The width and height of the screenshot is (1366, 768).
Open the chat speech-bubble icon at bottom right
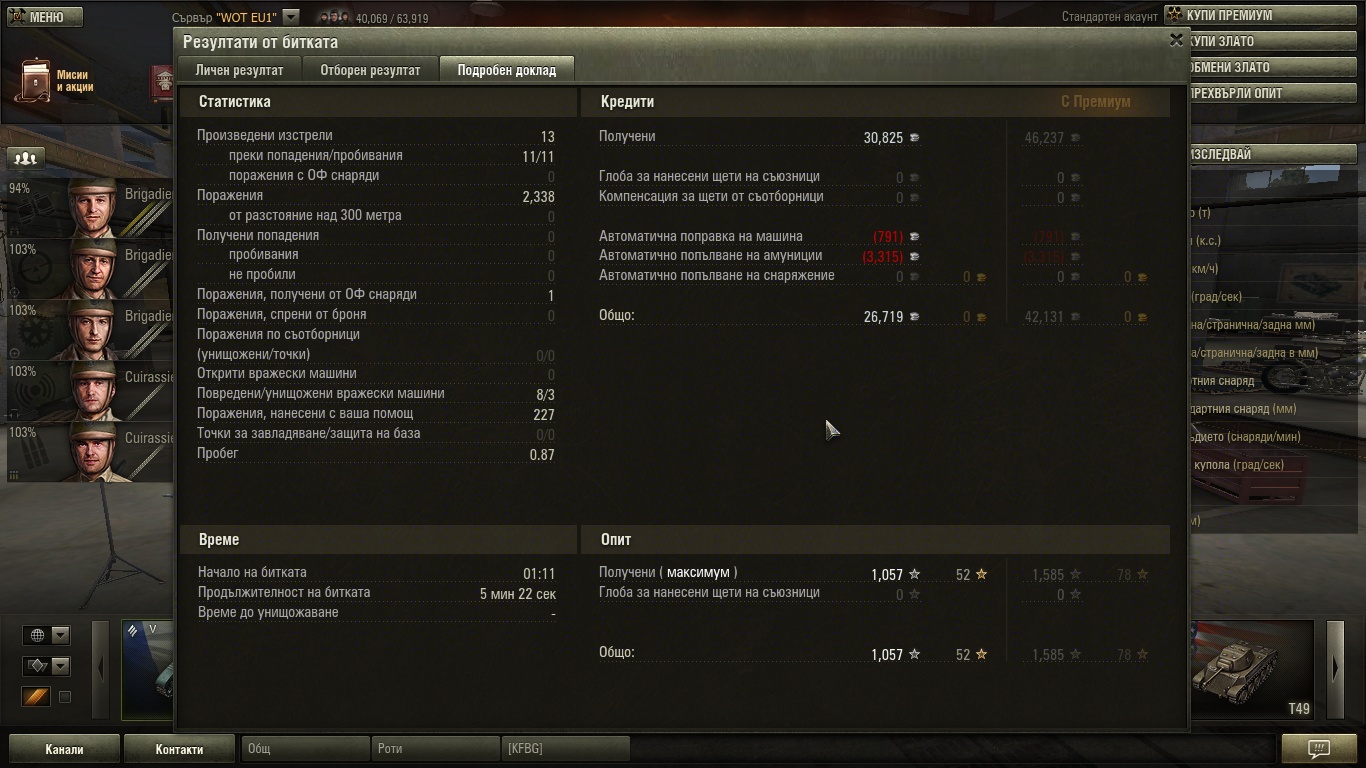pos(1319,748)
